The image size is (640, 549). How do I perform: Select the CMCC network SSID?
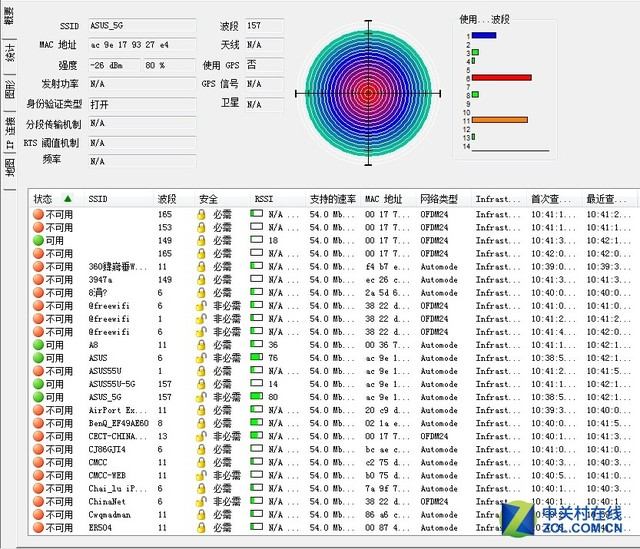click(x=98, y=462)
